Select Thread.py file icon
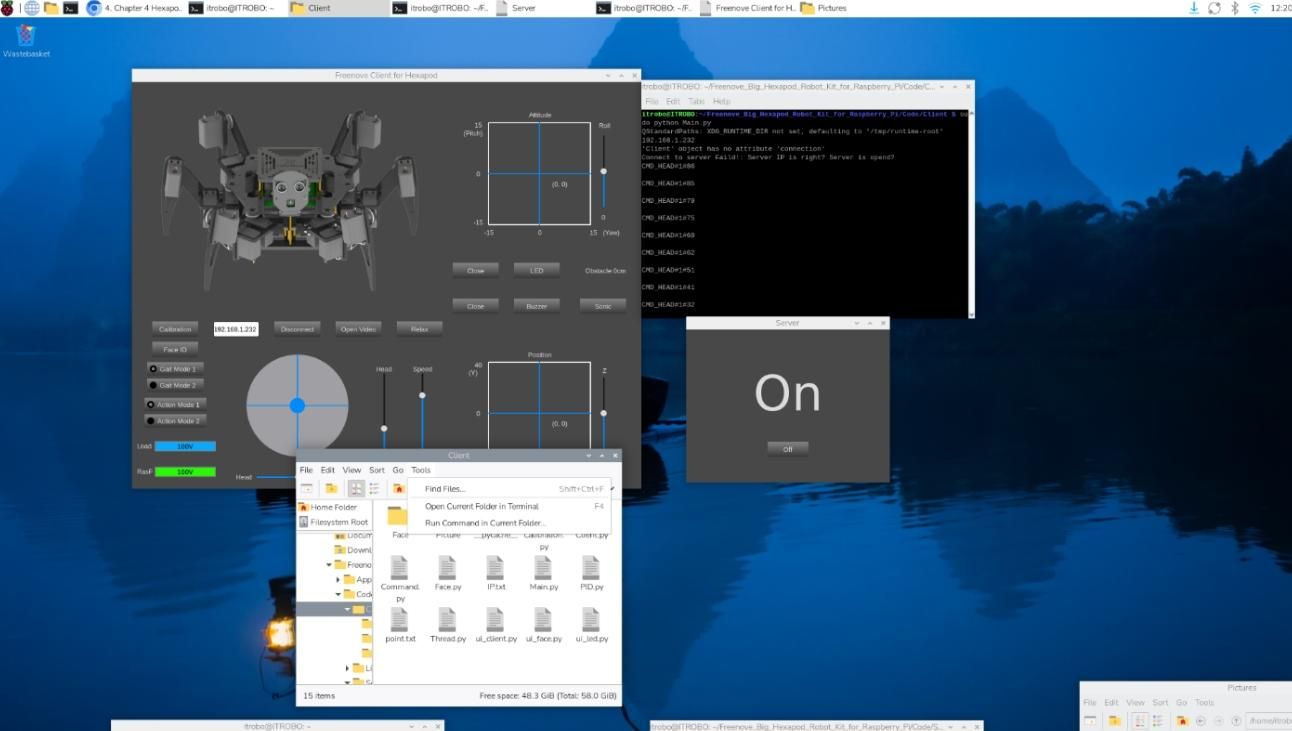The width and height of the screenshot is (1292, 731). tap(447, 619)
